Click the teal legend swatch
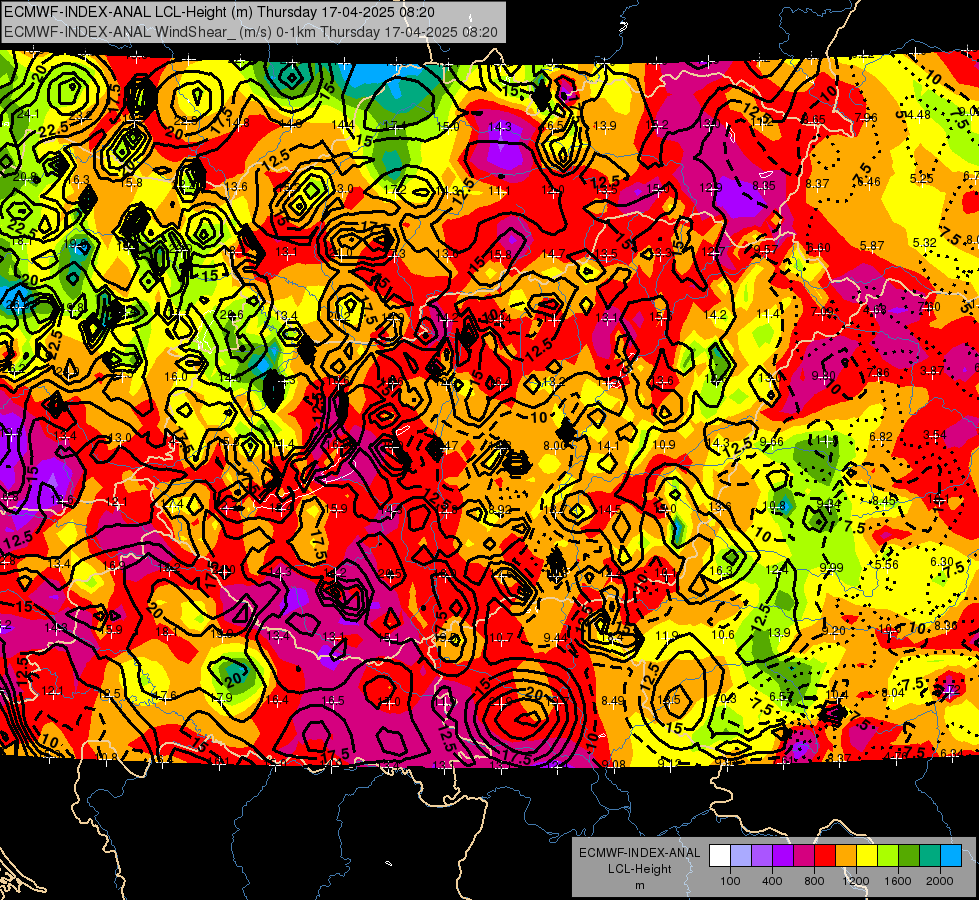 (930, 856)
